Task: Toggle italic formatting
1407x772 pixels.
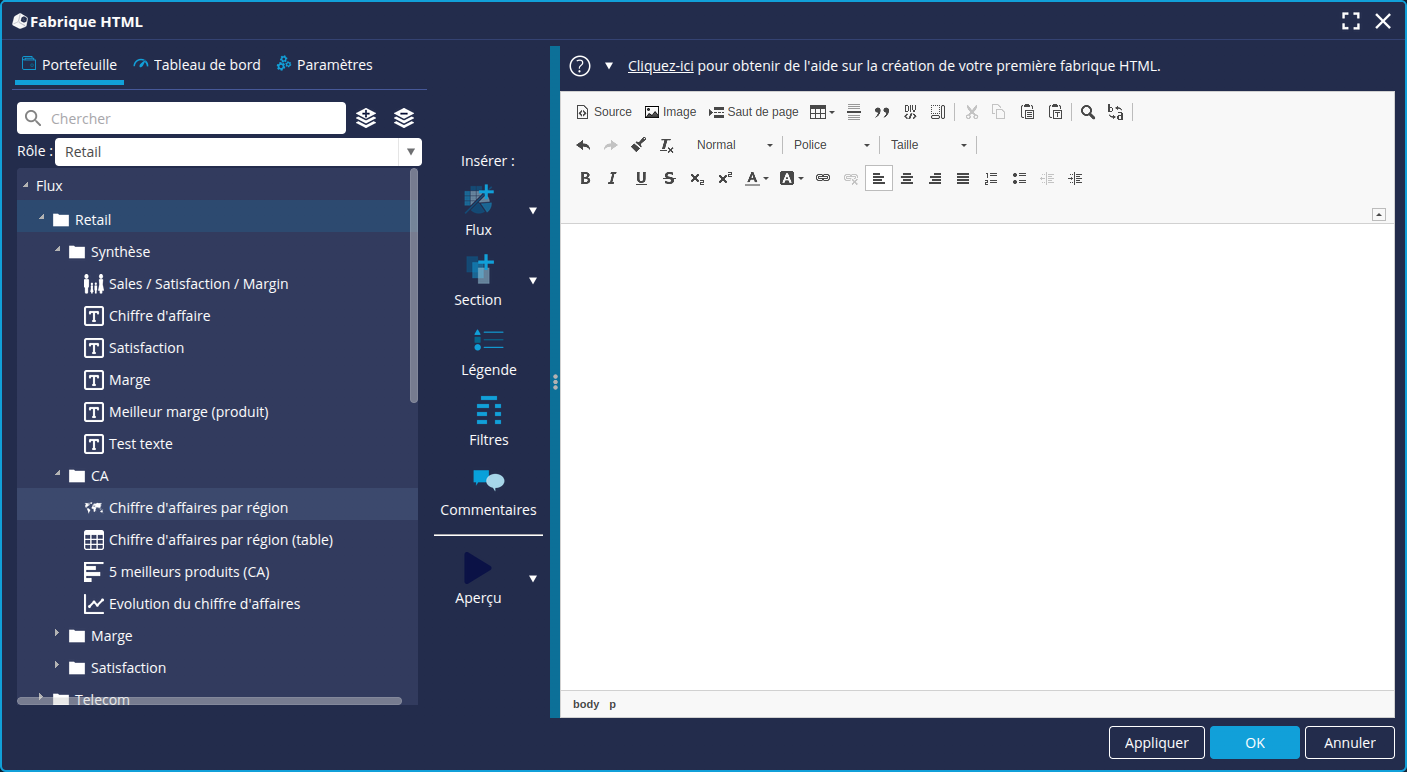Action: tap(613, 178)
